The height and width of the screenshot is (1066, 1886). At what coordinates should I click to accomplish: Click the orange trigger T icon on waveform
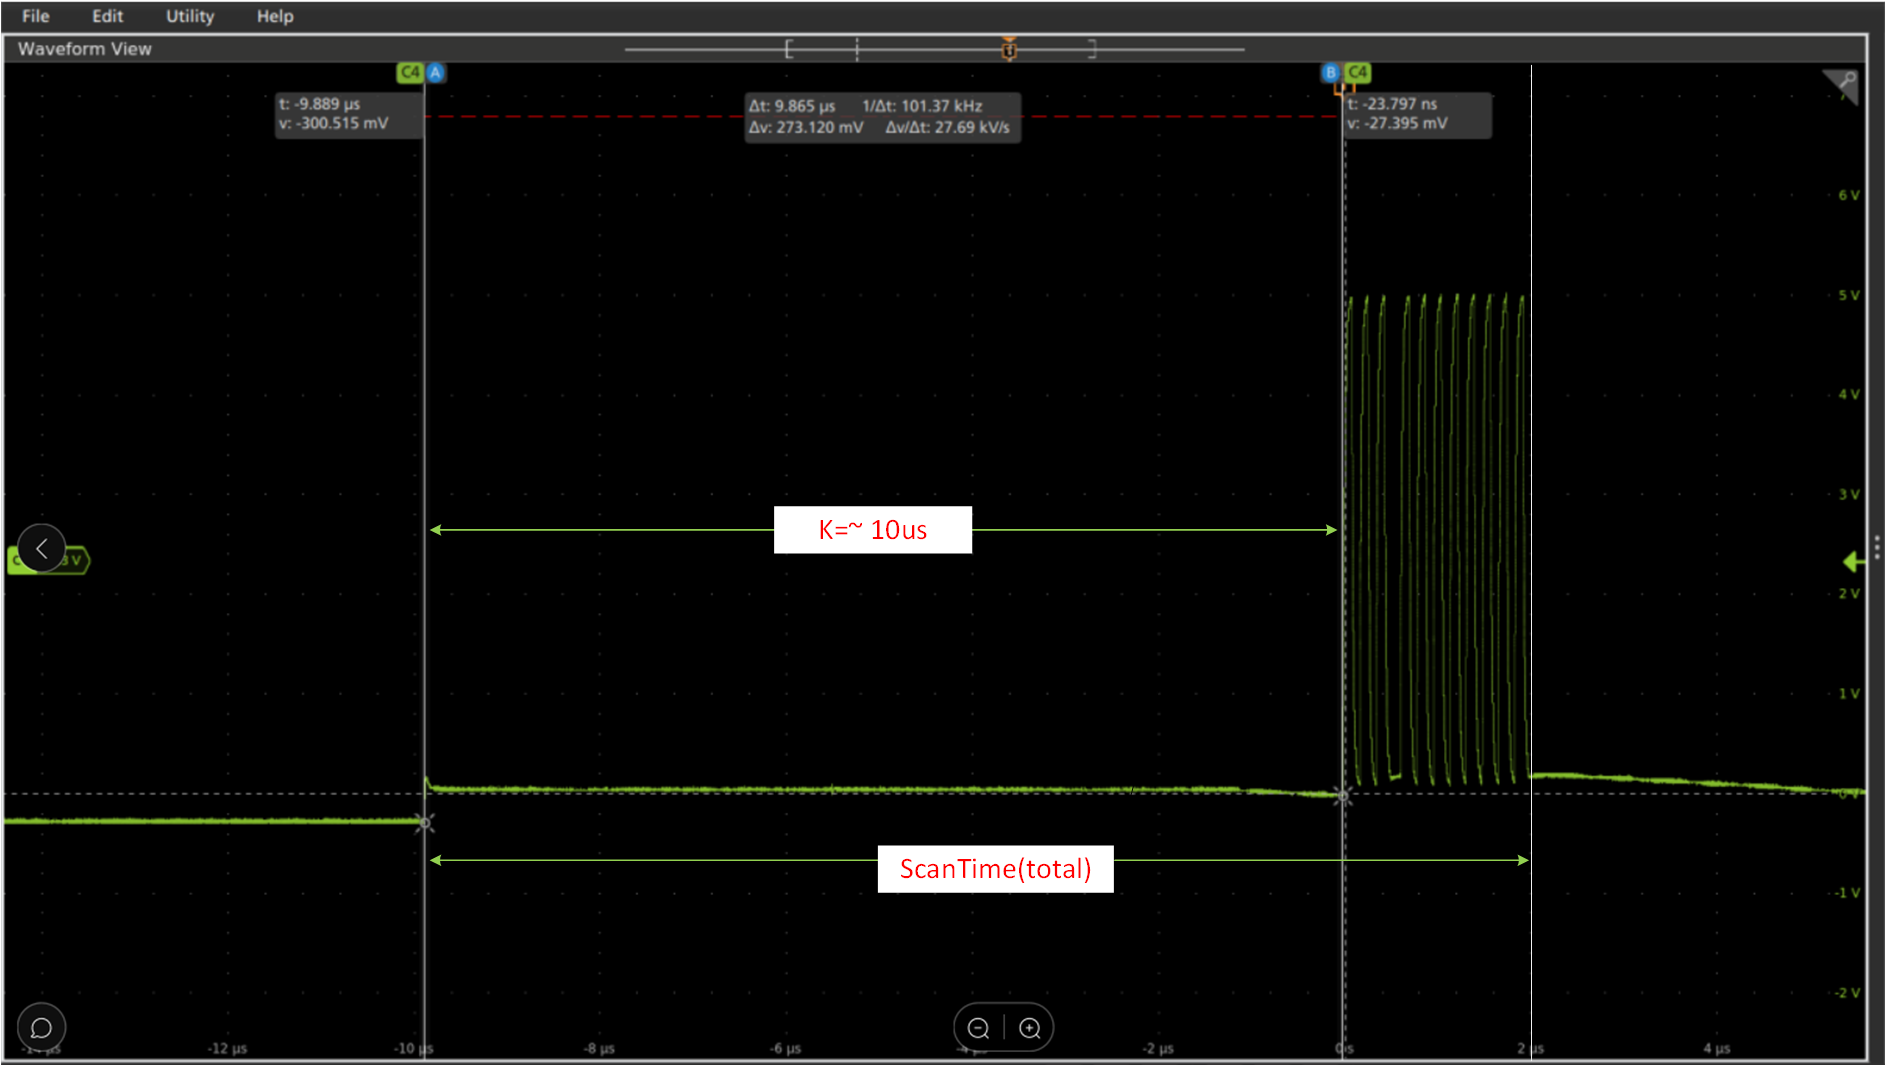[x=1343, y=89]
